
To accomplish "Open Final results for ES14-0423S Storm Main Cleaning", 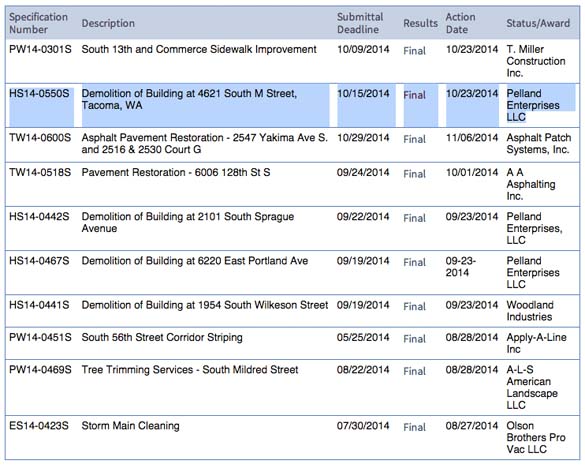I will click(414, 427).
